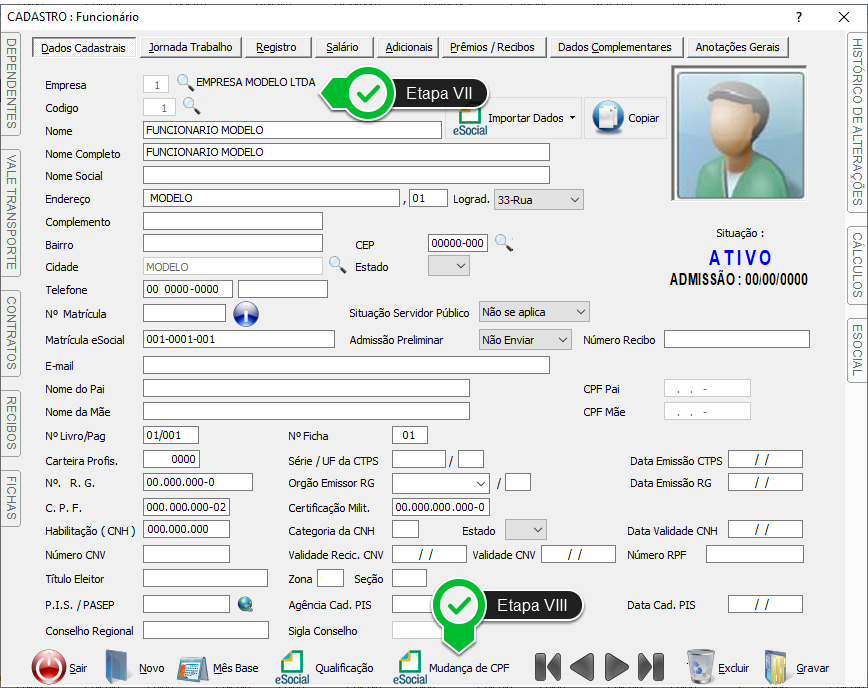Click the Excluir trash bin icon
Image resolution: width=868 pixels, height=688 pixels.
(700, 666)
